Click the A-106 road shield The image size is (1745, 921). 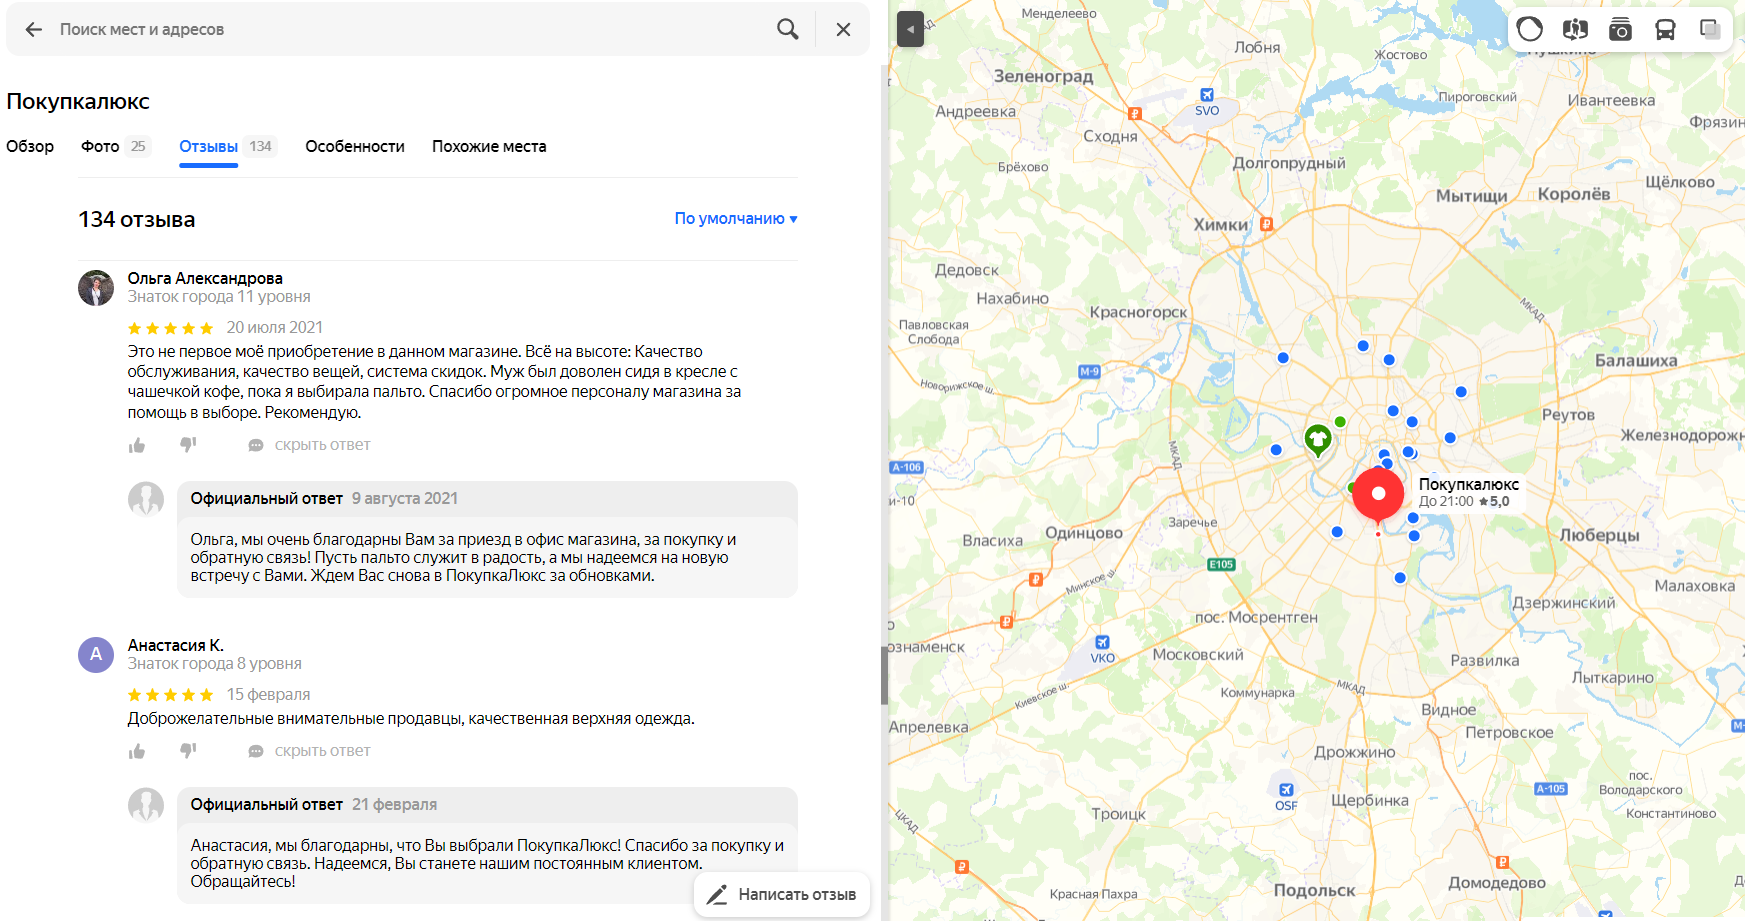pyautogui.click(x=906, y=467)
